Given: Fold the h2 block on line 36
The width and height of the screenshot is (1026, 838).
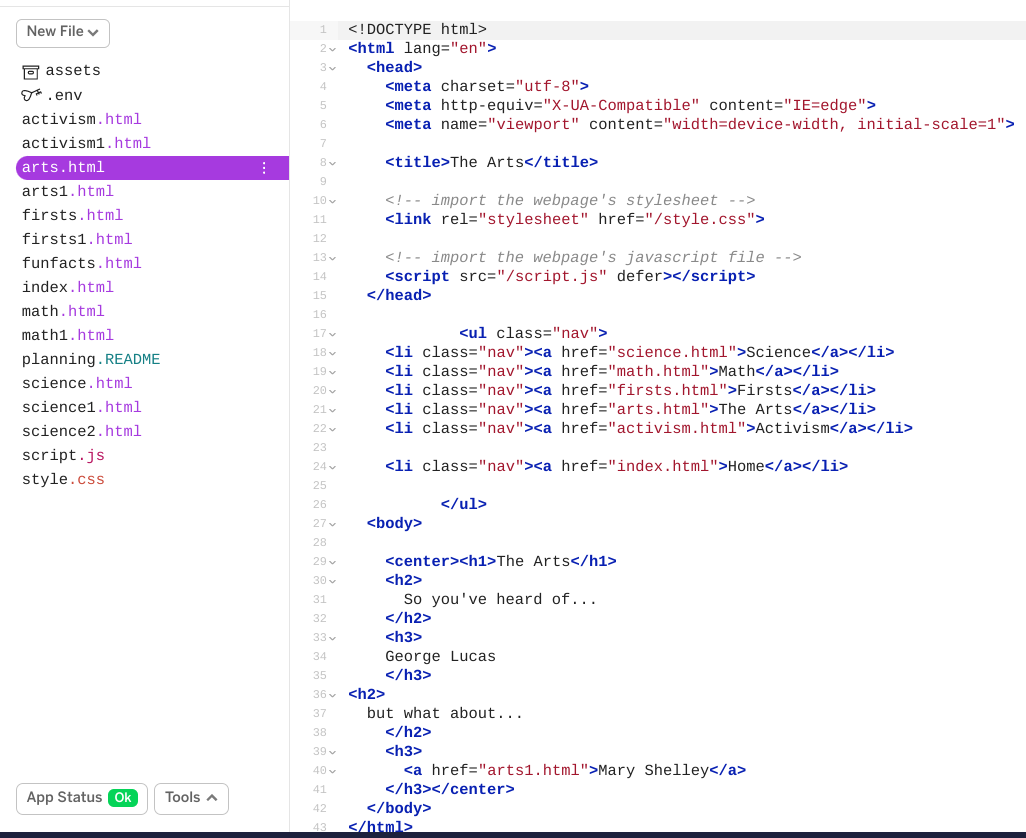Looking at the screenshot, I should point(333,695).
